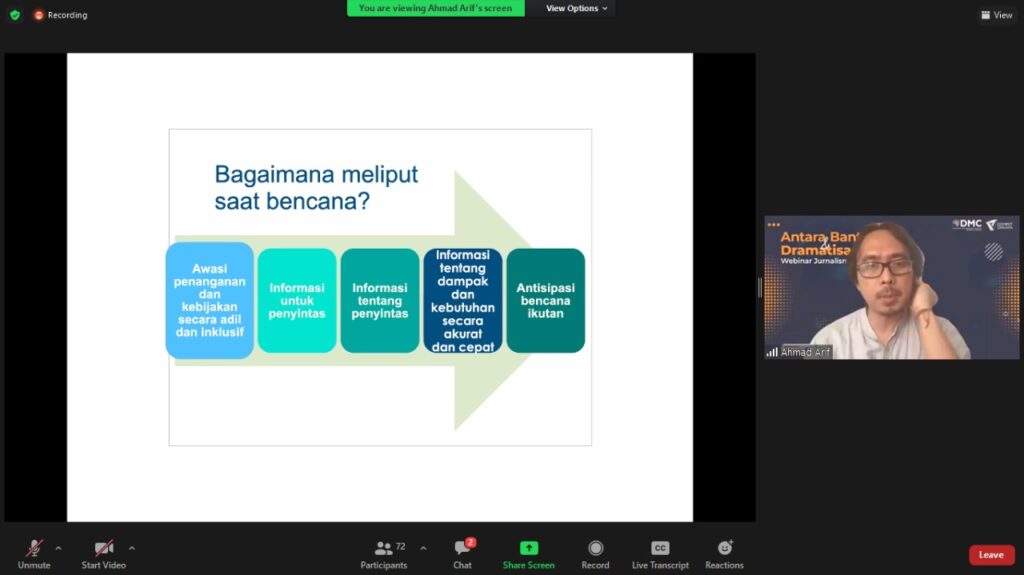The width and height of the screenshot is (1024, 575).
Task: Click the Record icon
Action: click(595, 549)
